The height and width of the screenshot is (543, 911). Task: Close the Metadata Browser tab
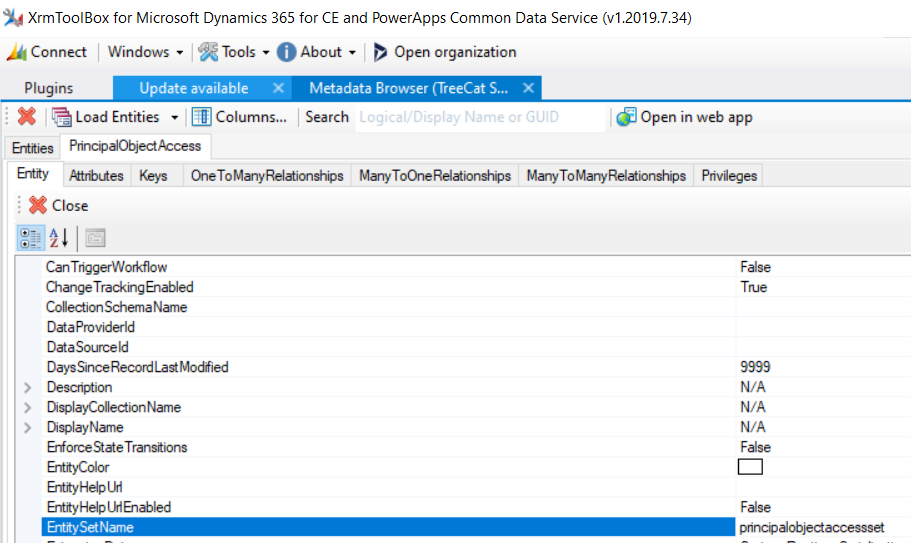click(x=528, y=88)
